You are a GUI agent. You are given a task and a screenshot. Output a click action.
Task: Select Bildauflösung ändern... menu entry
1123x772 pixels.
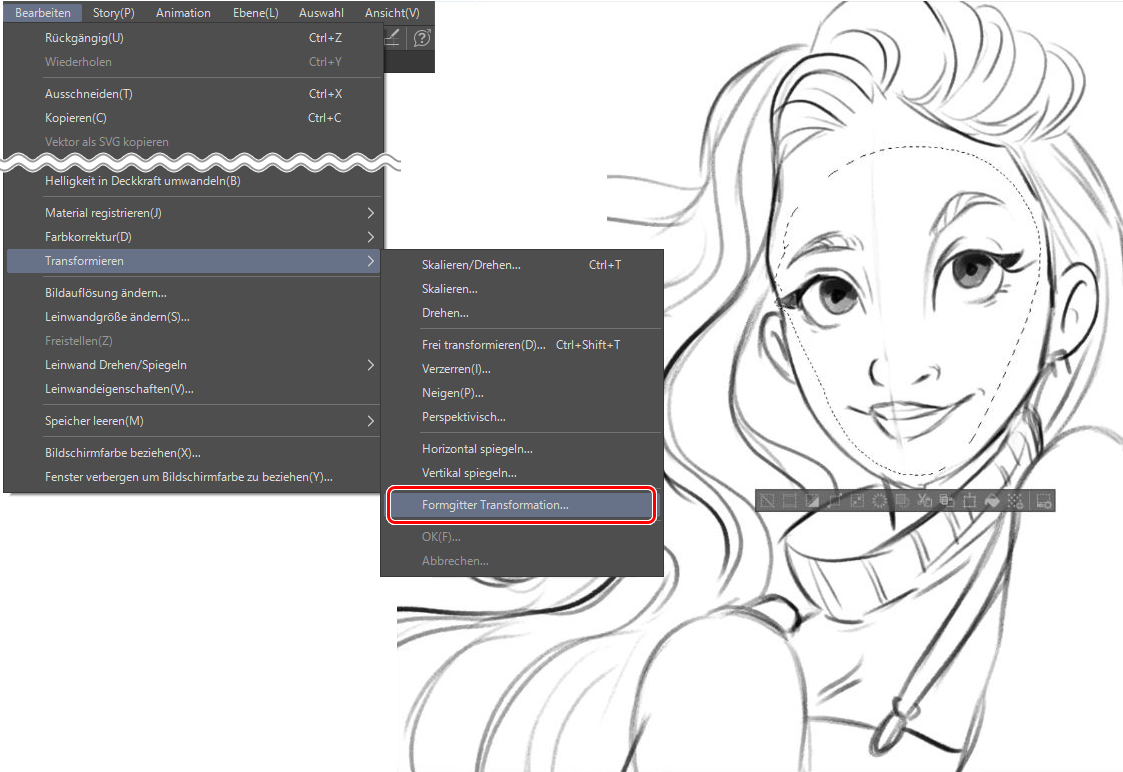point(106,293)
